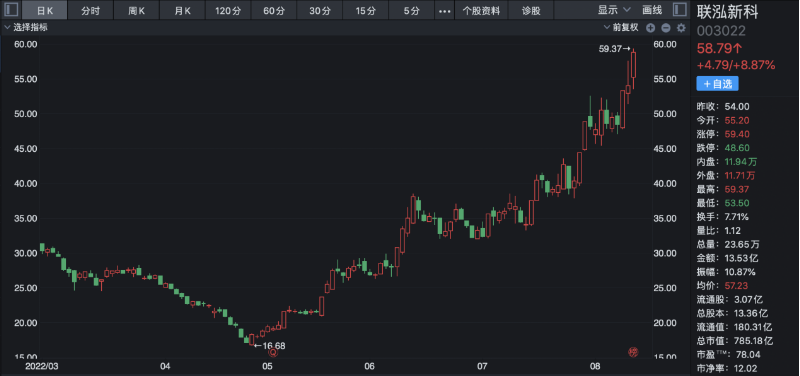Add stock with +自选 button

(x=717, y=84)
